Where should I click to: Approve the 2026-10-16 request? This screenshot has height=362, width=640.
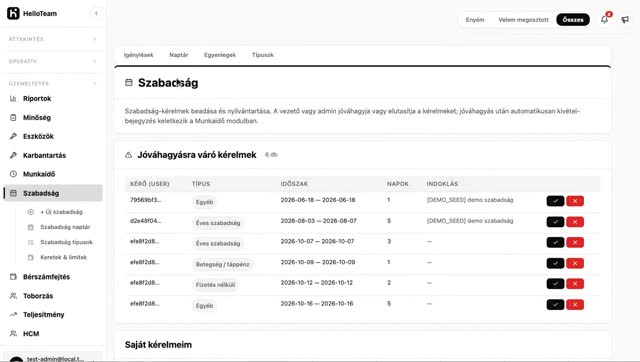tap(555, 304)
